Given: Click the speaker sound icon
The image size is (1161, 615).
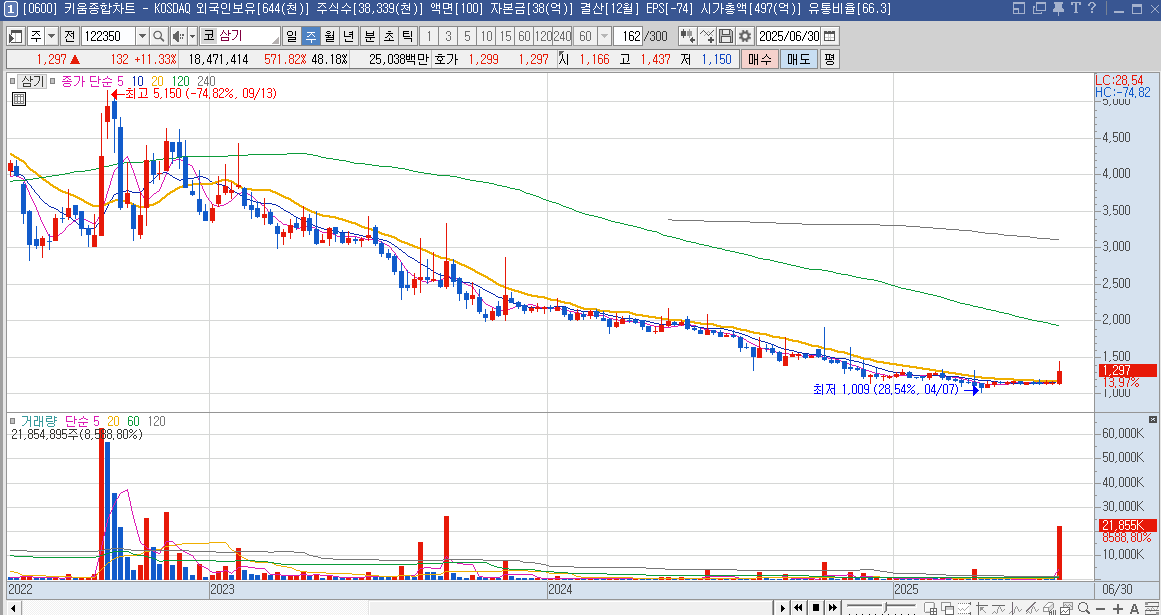Looking at the screenshot, I should pos(178,36).
